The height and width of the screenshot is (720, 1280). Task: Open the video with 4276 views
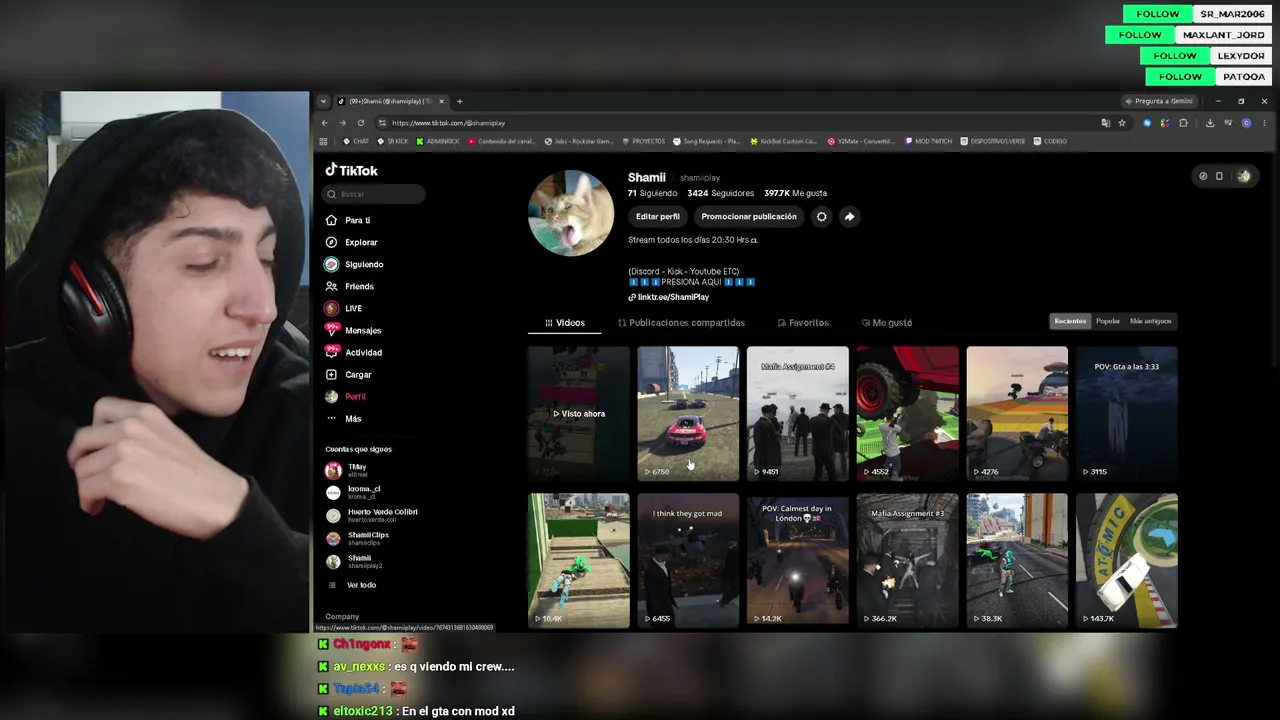(1017, 414)
